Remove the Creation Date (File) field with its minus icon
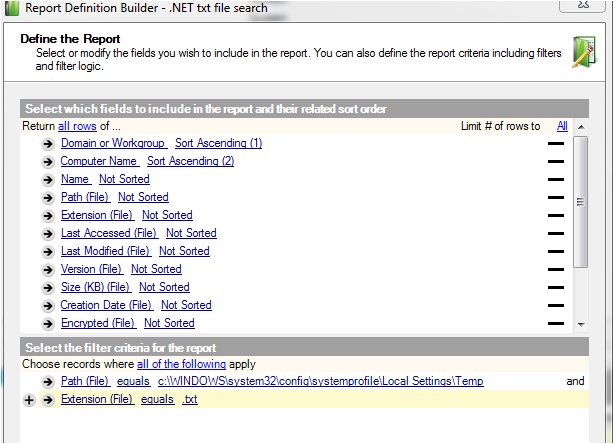The height and width of the screenshot is (444, 614). [x=556, y=305]
